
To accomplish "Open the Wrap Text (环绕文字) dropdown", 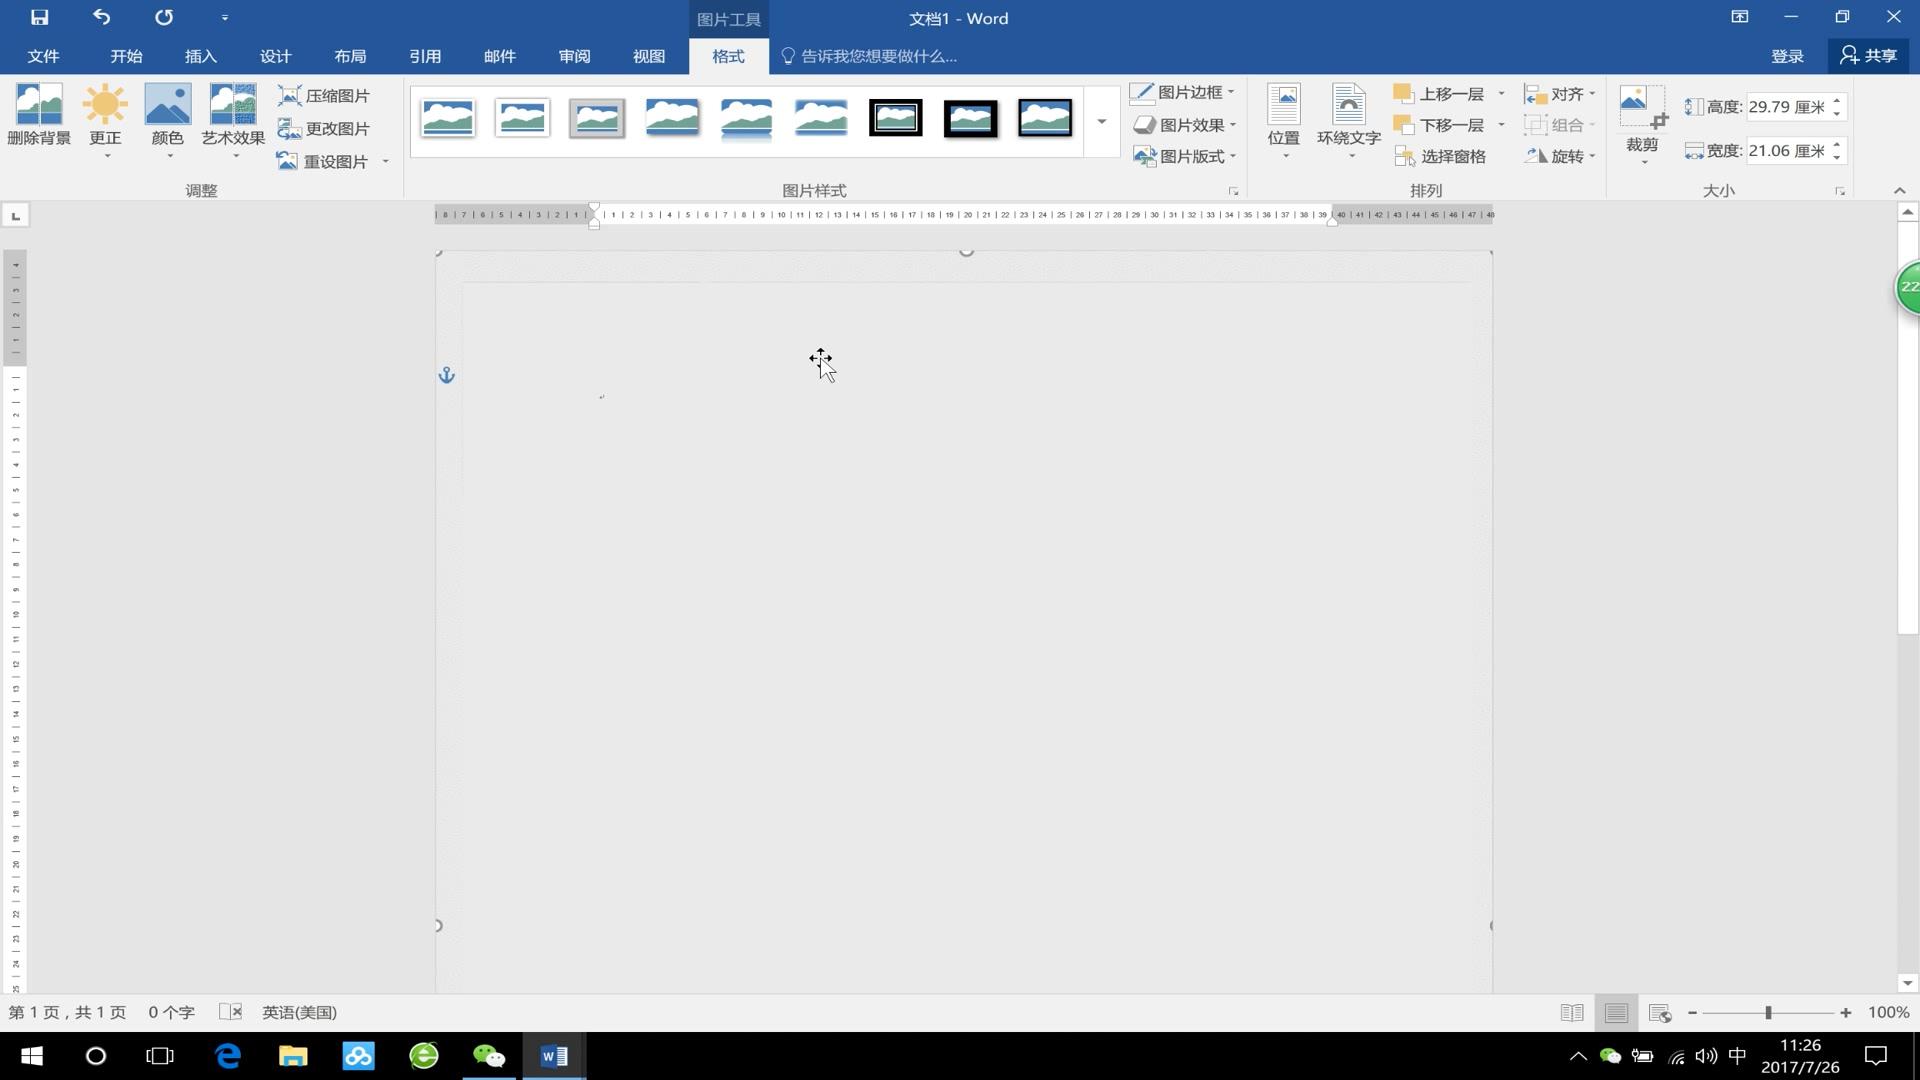I will tap(1348, 120).
